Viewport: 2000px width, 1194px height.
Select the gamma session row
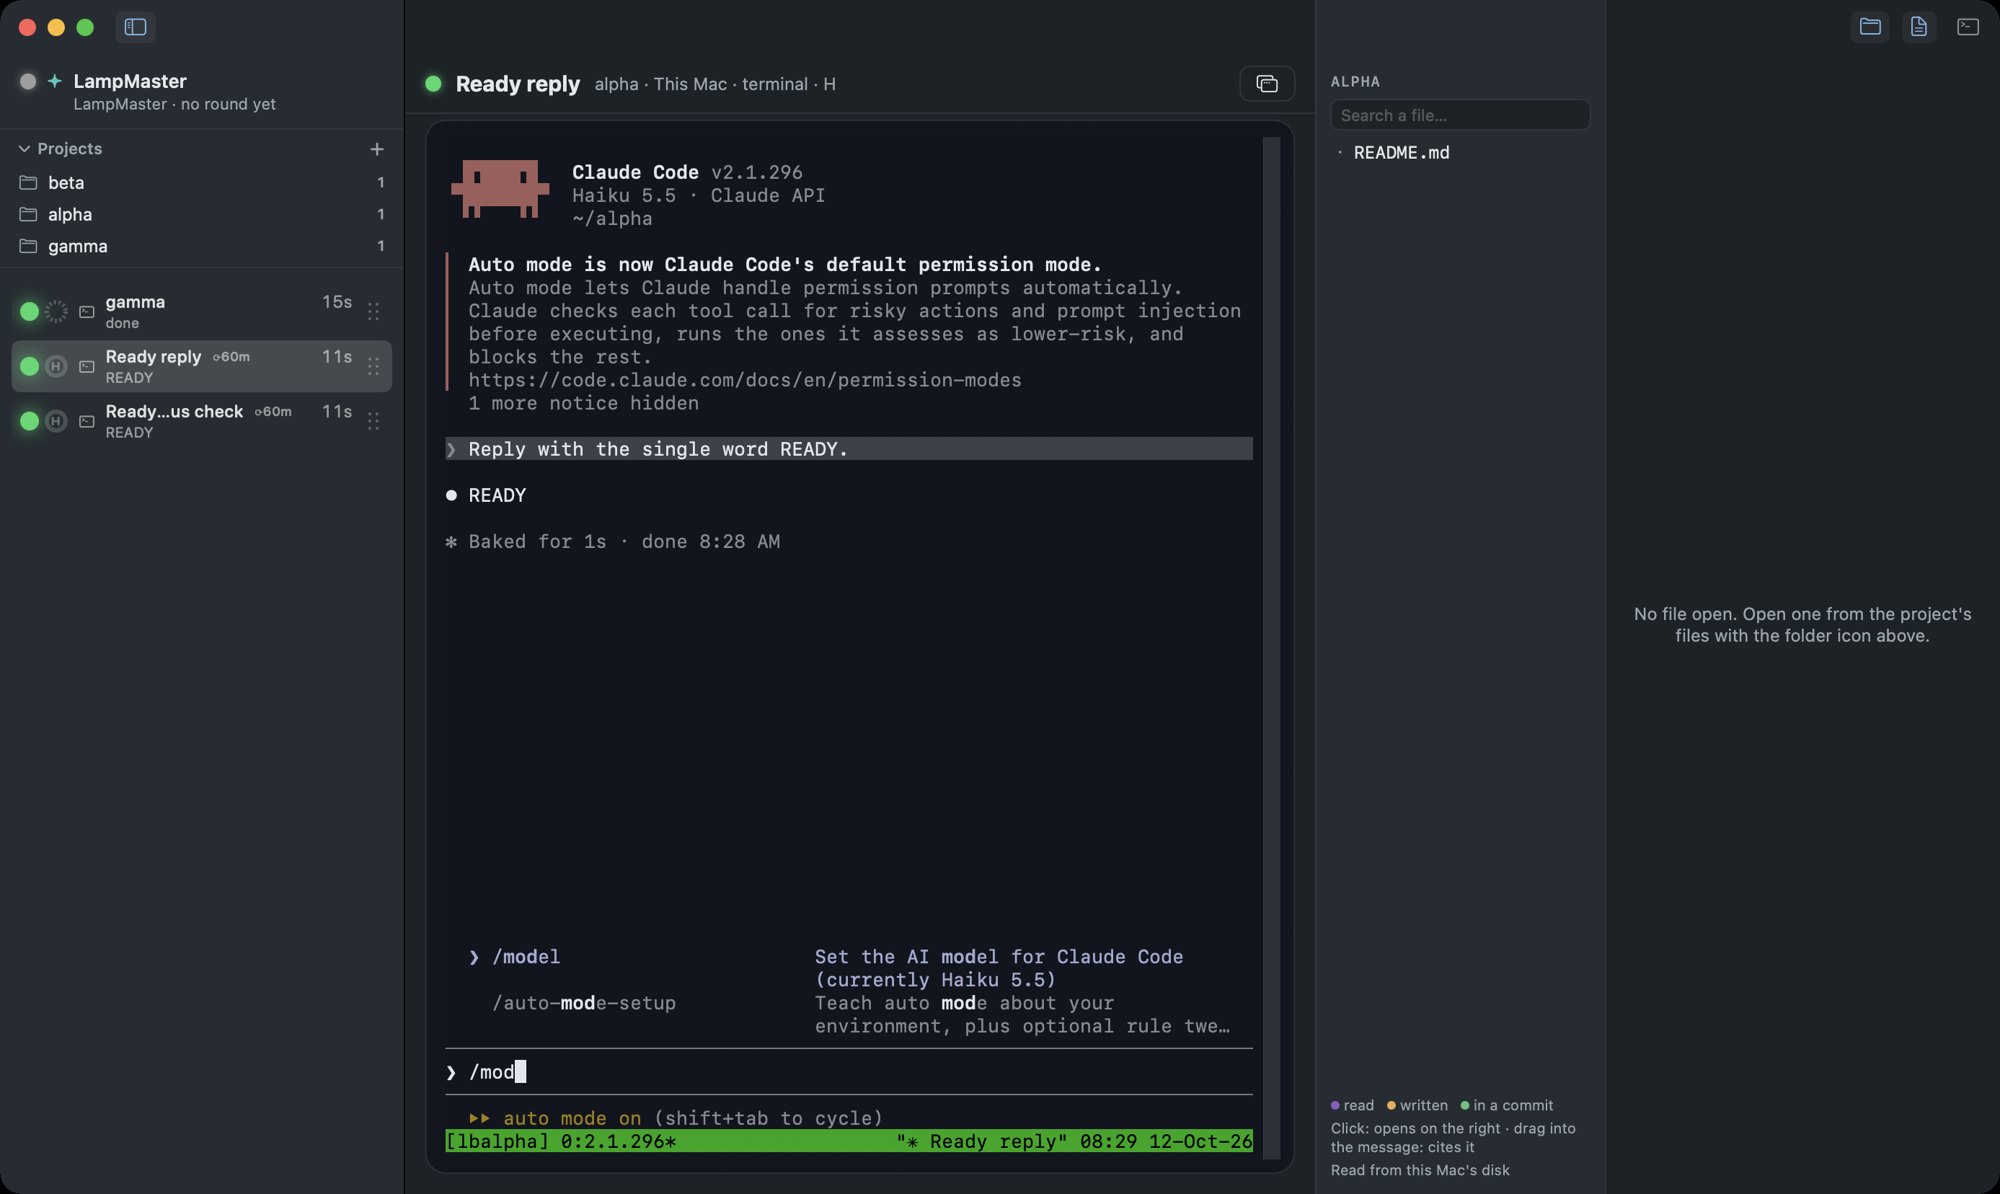pyautogui.click(x=201, y=311)
